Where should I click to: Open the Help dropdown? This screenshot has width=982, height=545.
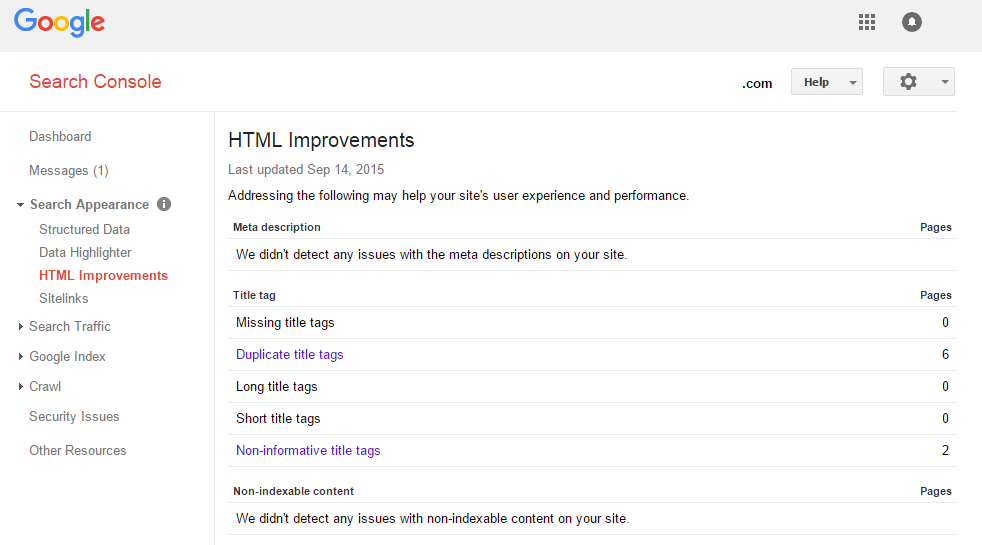click(x=826, y=82)
